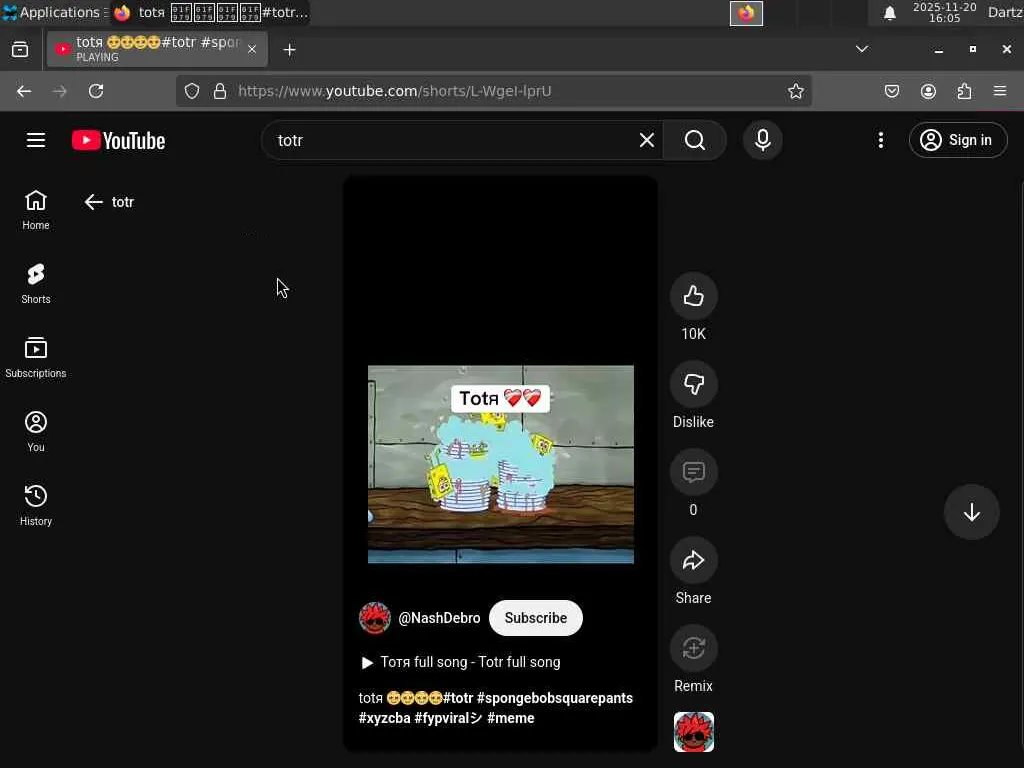Click the Firefox back button
1024x768 pixels.
[24, 91]
